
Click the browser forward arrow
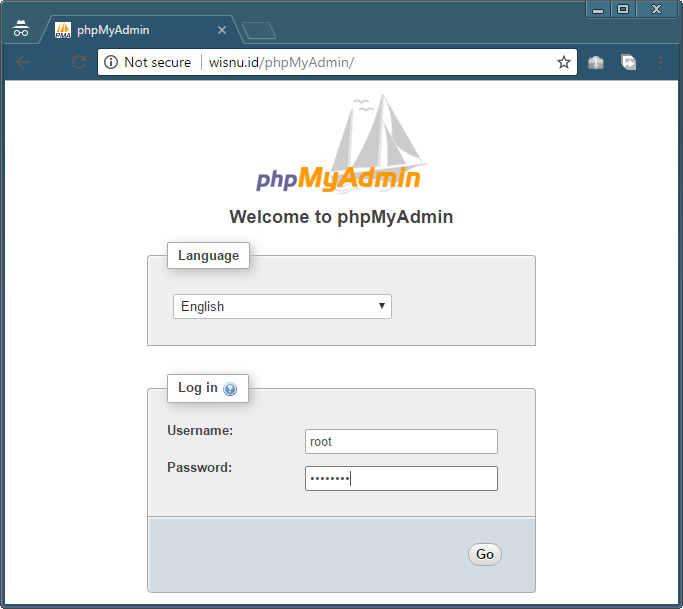tap(51, 62)
